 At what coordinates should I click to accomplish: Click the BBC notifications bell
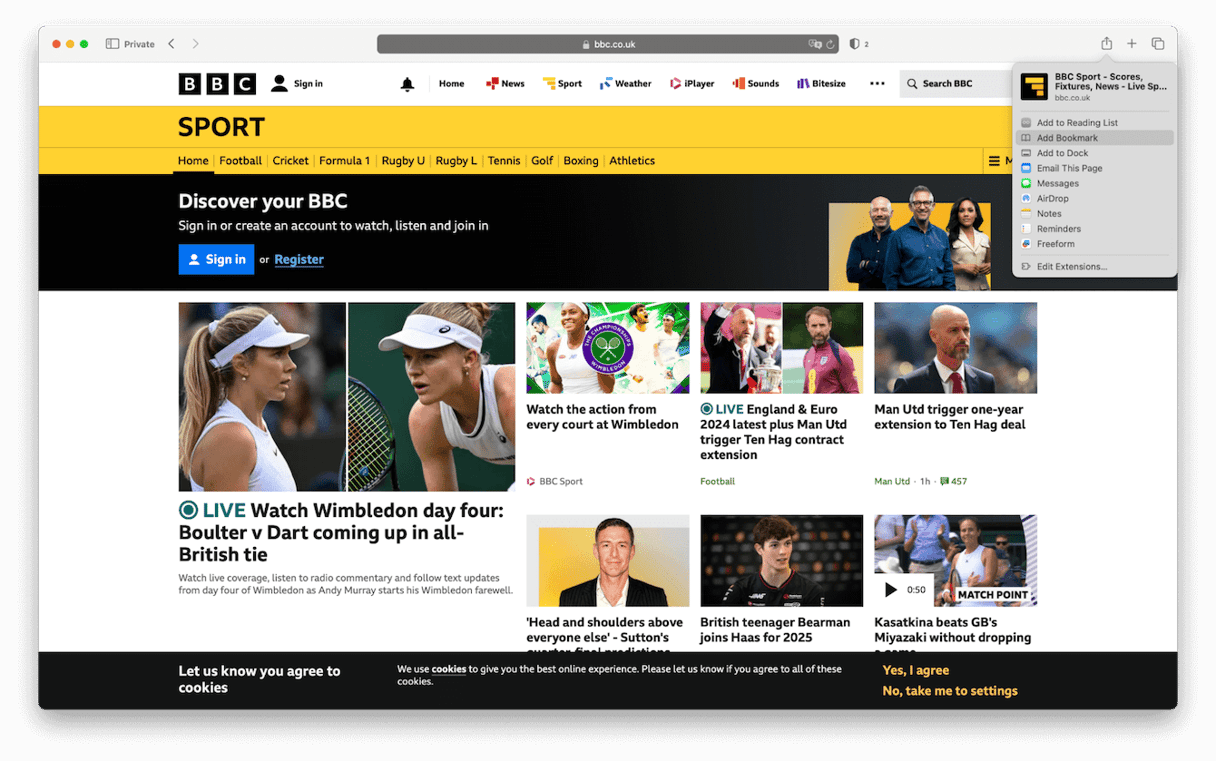[407, 85]
